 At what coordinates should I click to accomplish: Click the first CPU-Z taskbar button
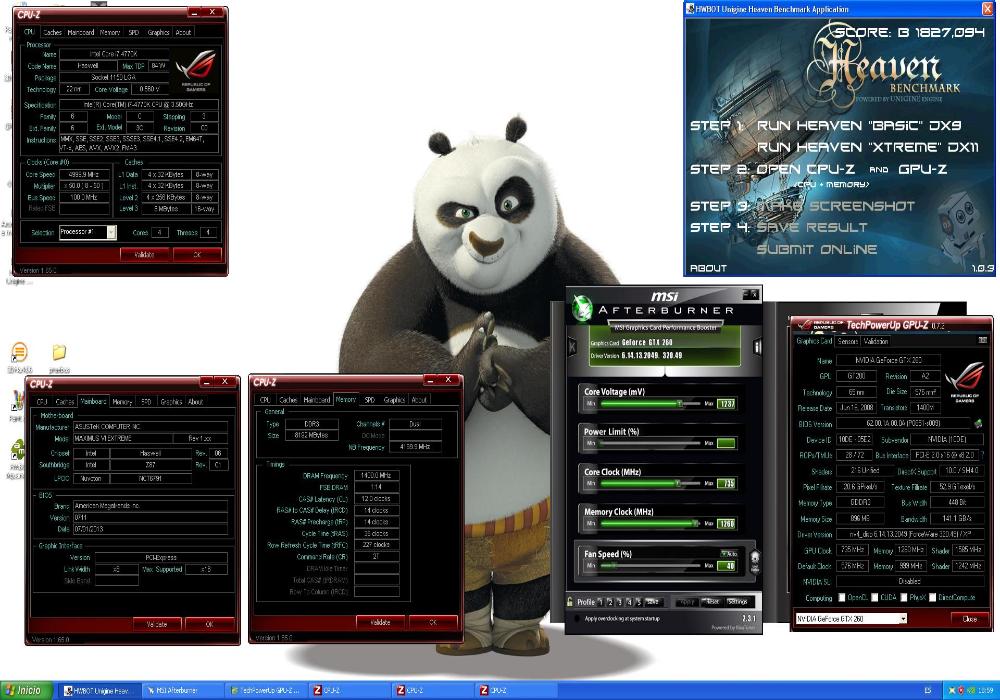pos(348,690)
